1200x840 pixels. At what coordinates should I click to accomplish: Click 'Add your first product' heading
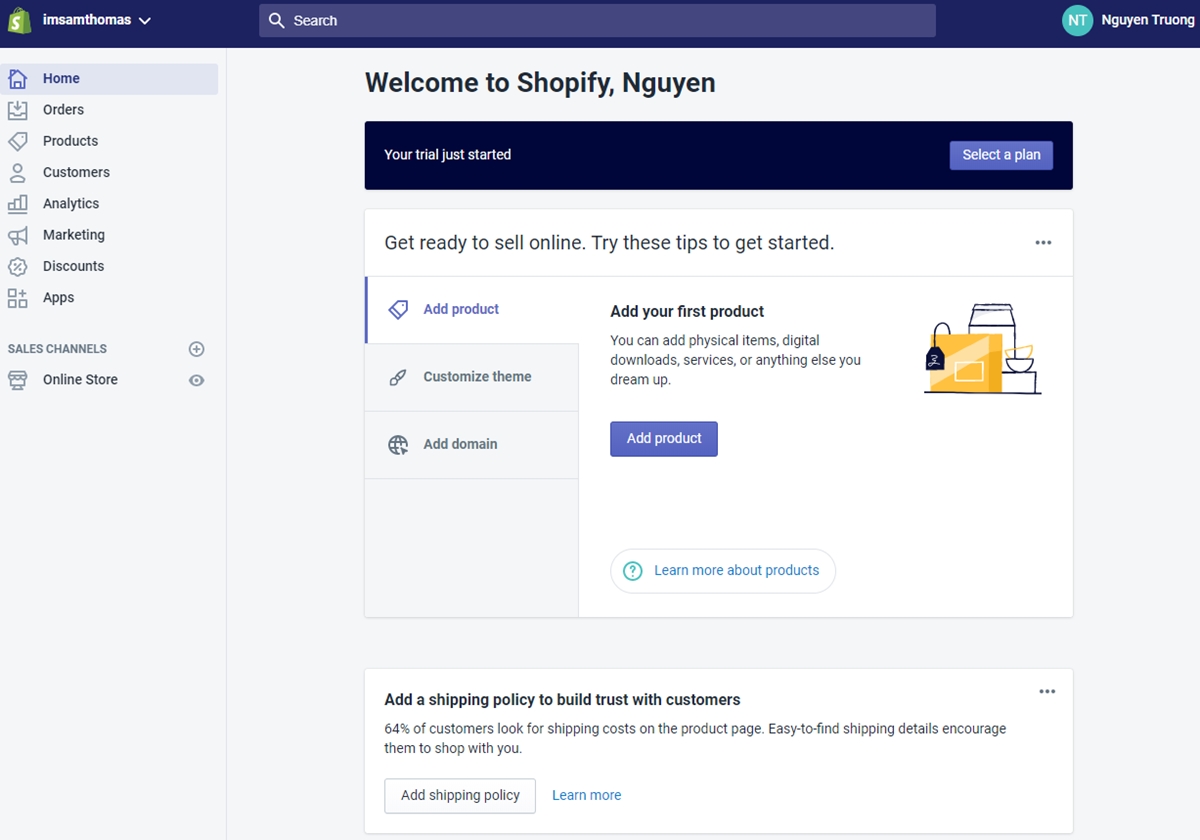point(687,312)
